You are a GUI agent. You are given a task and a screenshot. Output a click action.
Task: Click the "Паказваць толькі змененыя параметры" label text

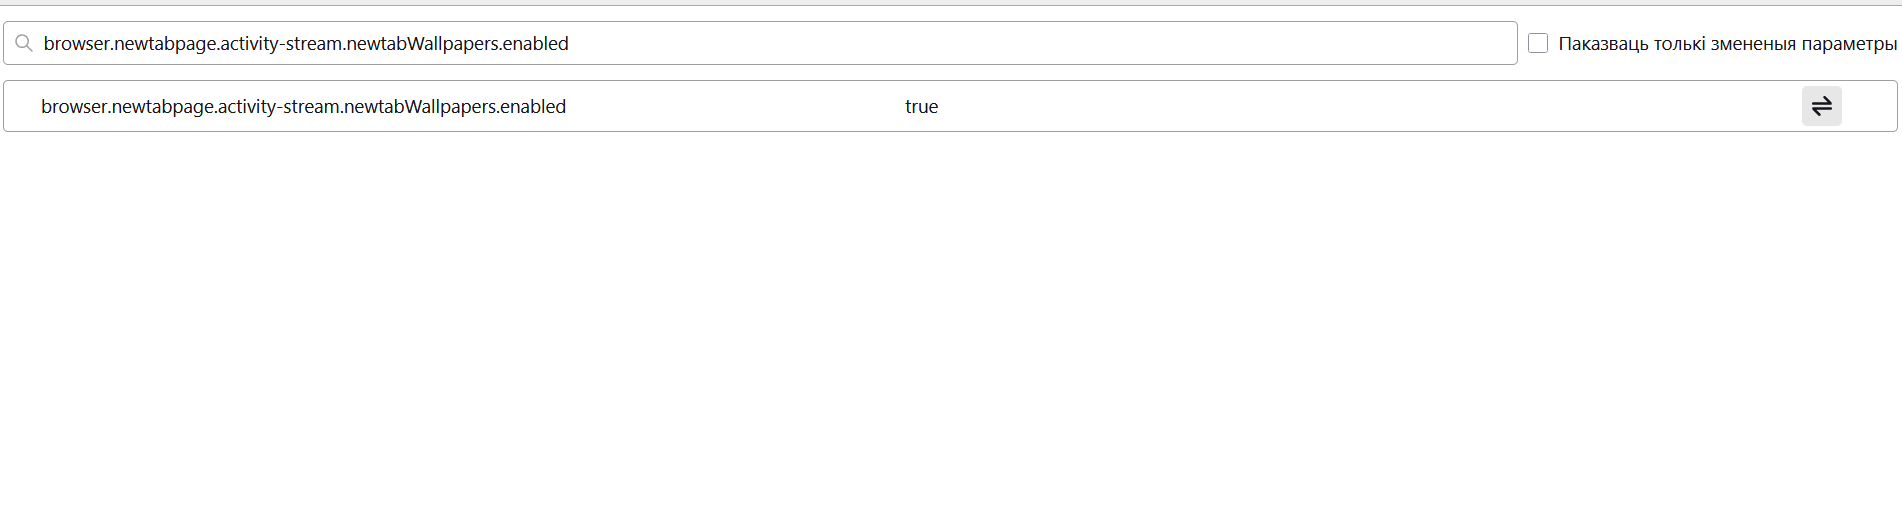pyautogui.click(x=1727, y=44)
